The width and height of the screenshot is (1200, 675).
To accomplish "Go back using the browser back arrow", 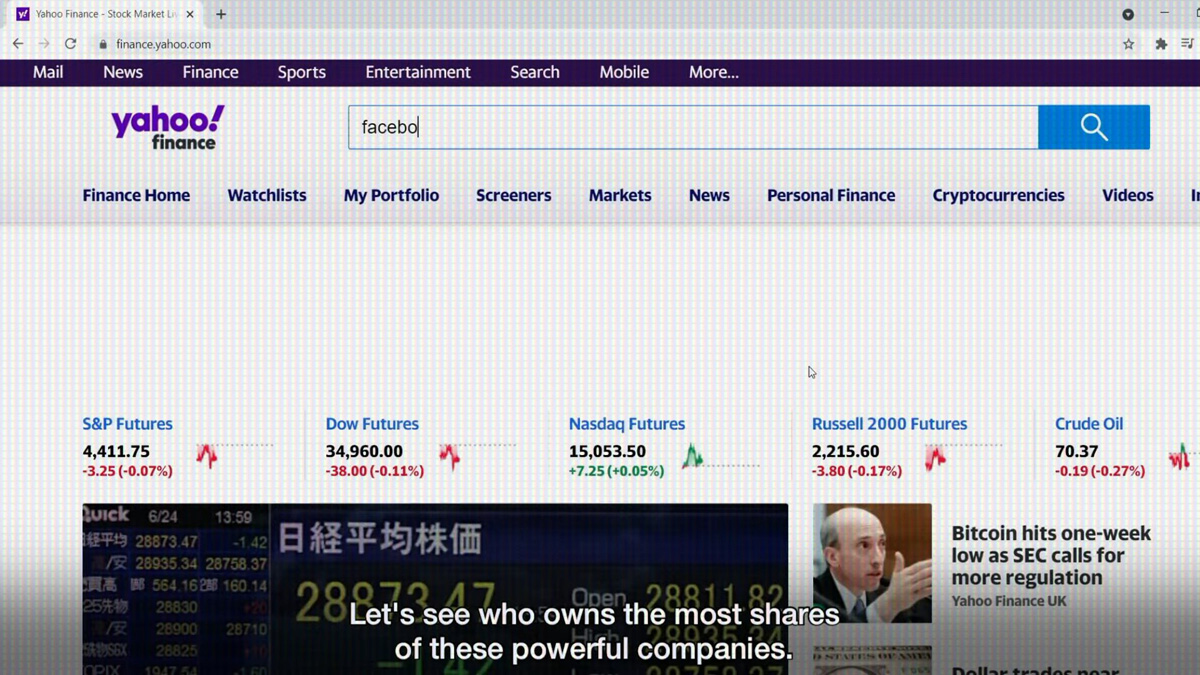I will (18, 44).
